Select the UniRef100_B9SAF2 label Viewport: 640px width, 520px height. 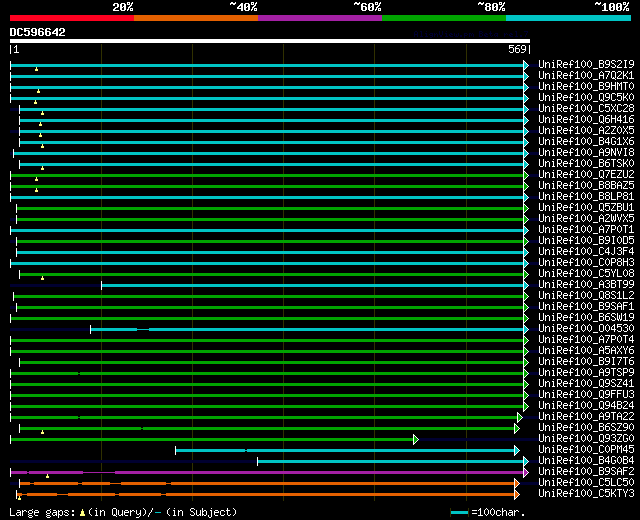click(x=586, y=472)
